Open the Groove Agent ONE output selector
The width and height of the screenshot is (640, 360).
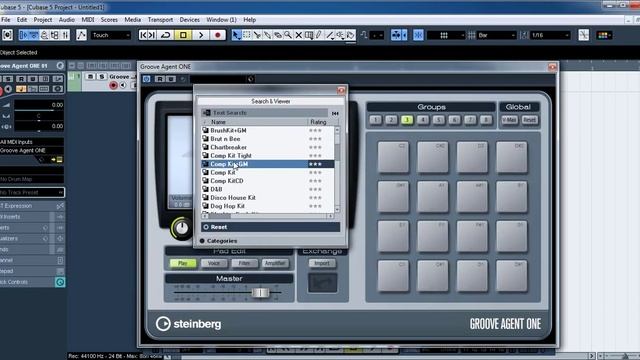[32, 151]
